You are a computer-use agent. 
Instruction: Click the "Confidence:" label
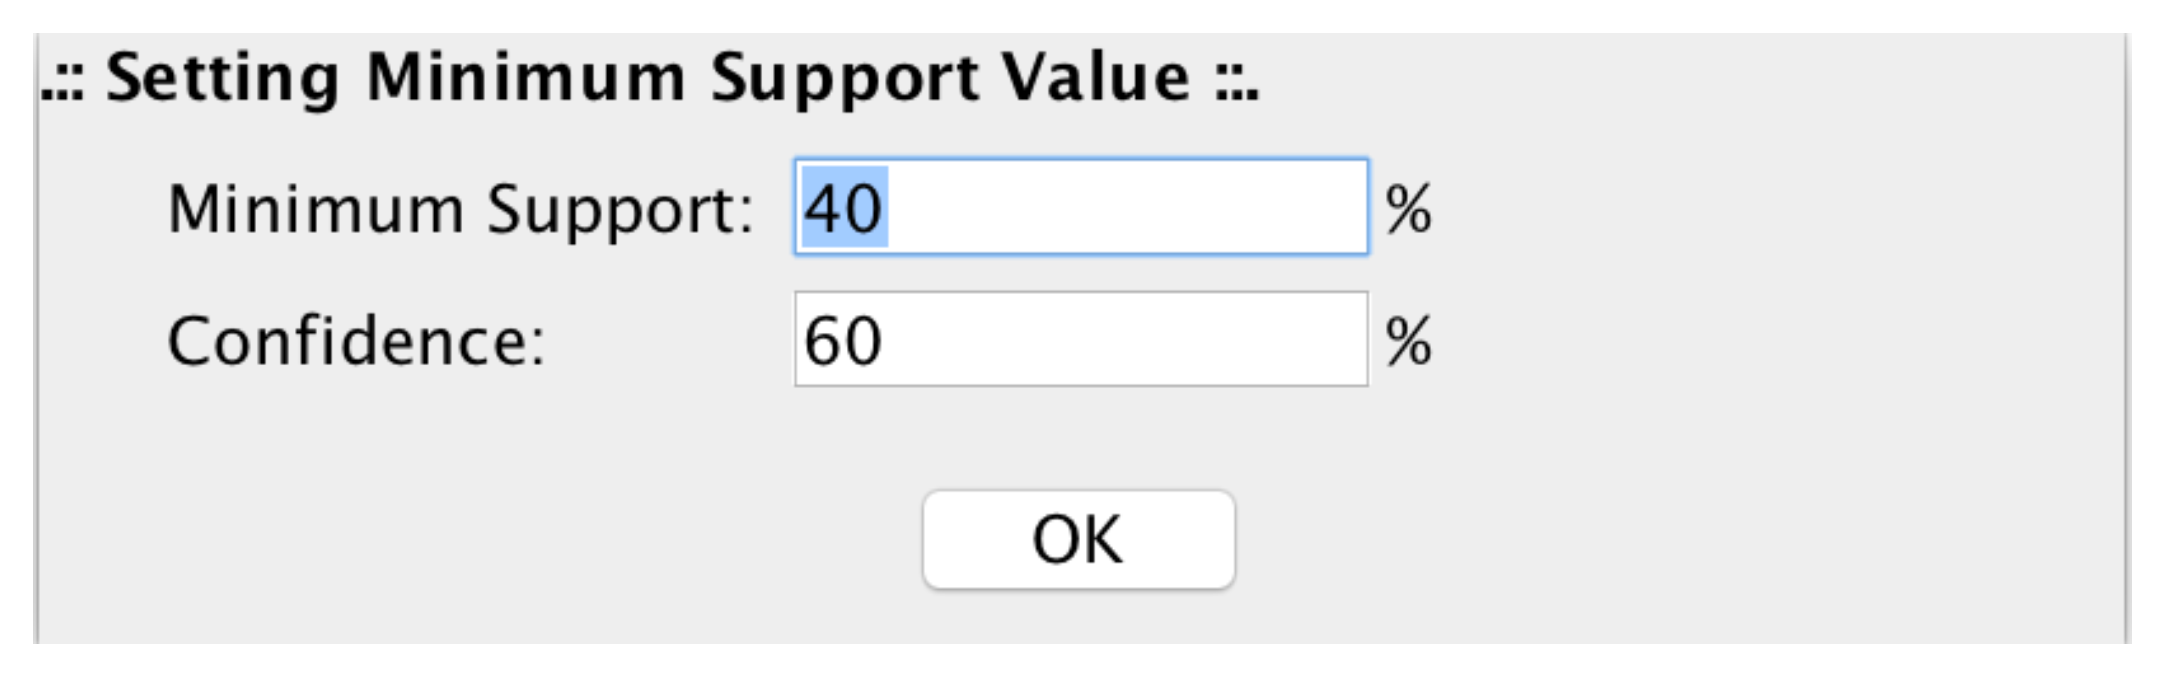[356, 342]
